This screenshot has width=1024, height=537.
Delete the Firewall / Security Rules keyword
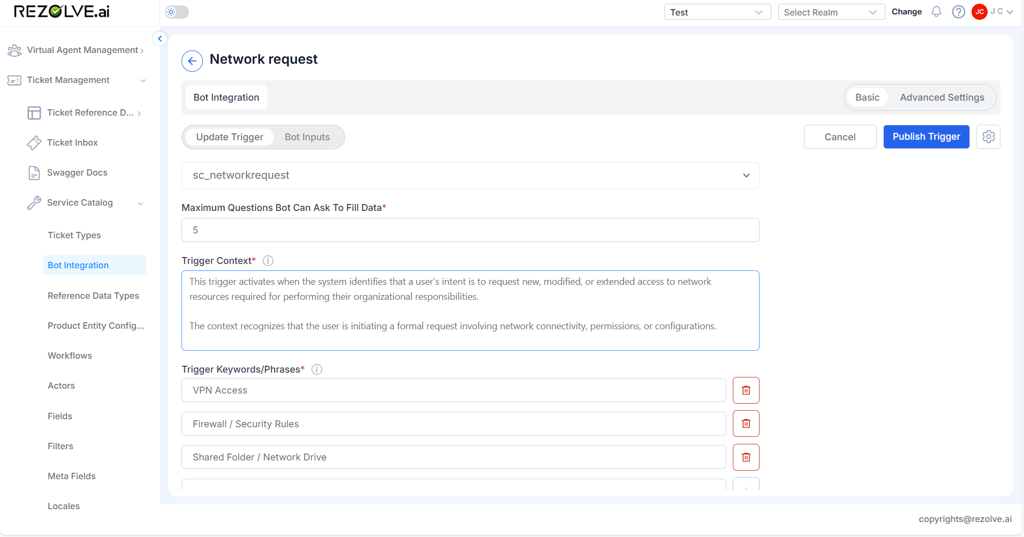[x=746, y=424]
